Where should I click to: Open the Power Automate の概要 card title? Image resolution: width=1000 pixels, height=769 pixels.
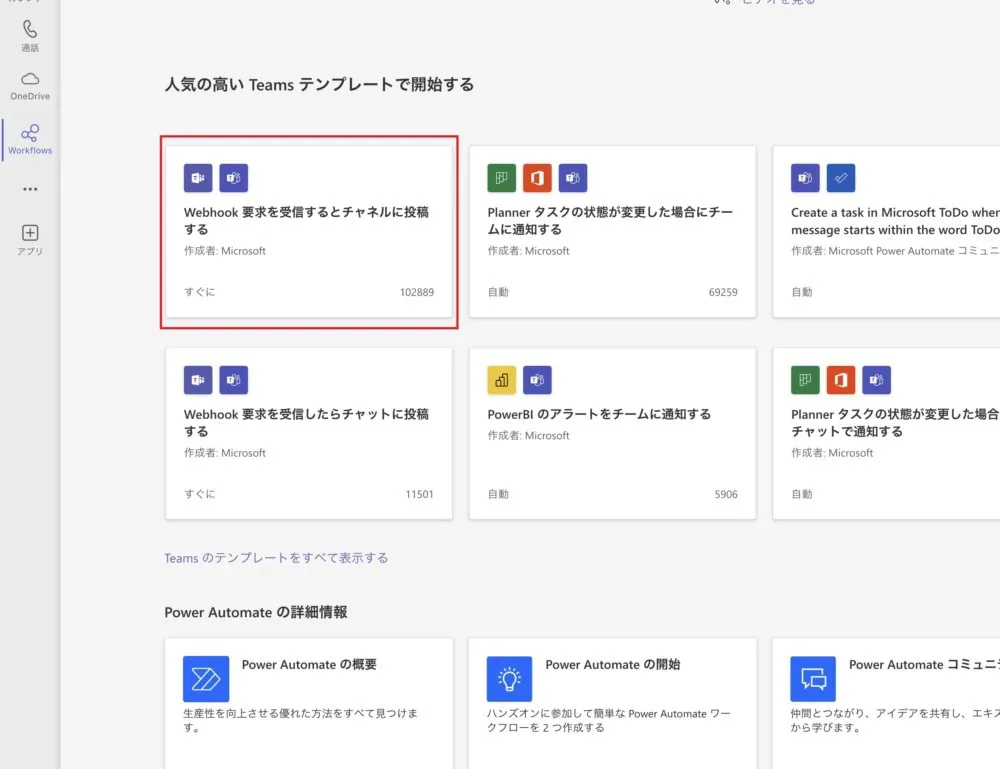309,664
